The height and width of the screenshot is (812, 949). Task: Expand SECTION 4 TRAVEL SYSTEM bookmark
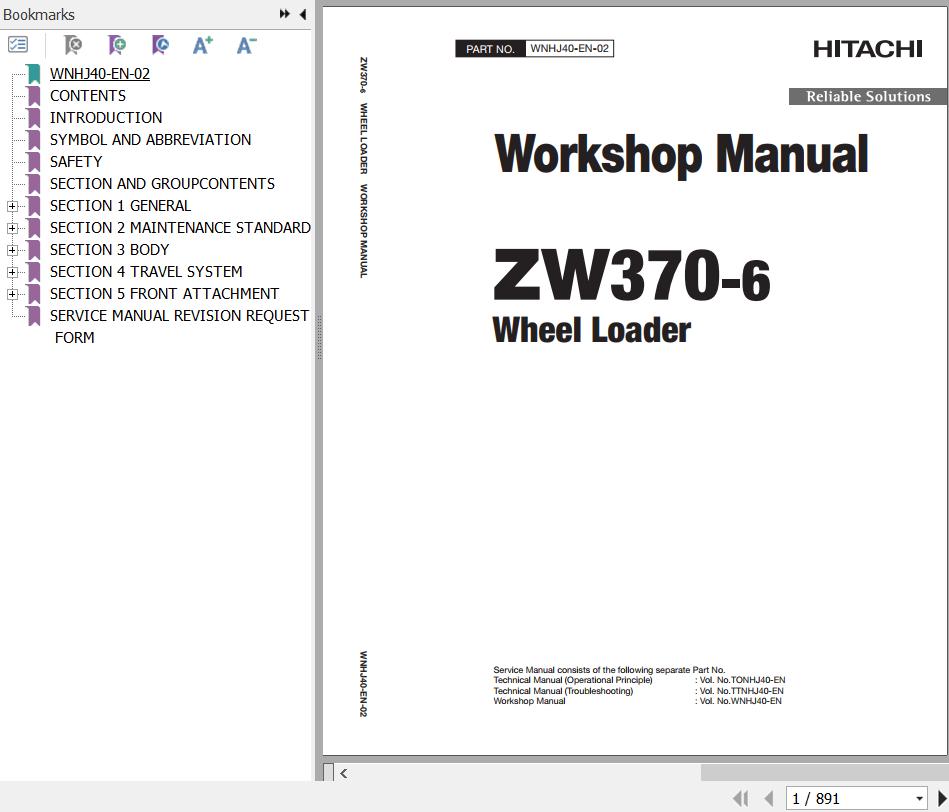click(12, 272)
